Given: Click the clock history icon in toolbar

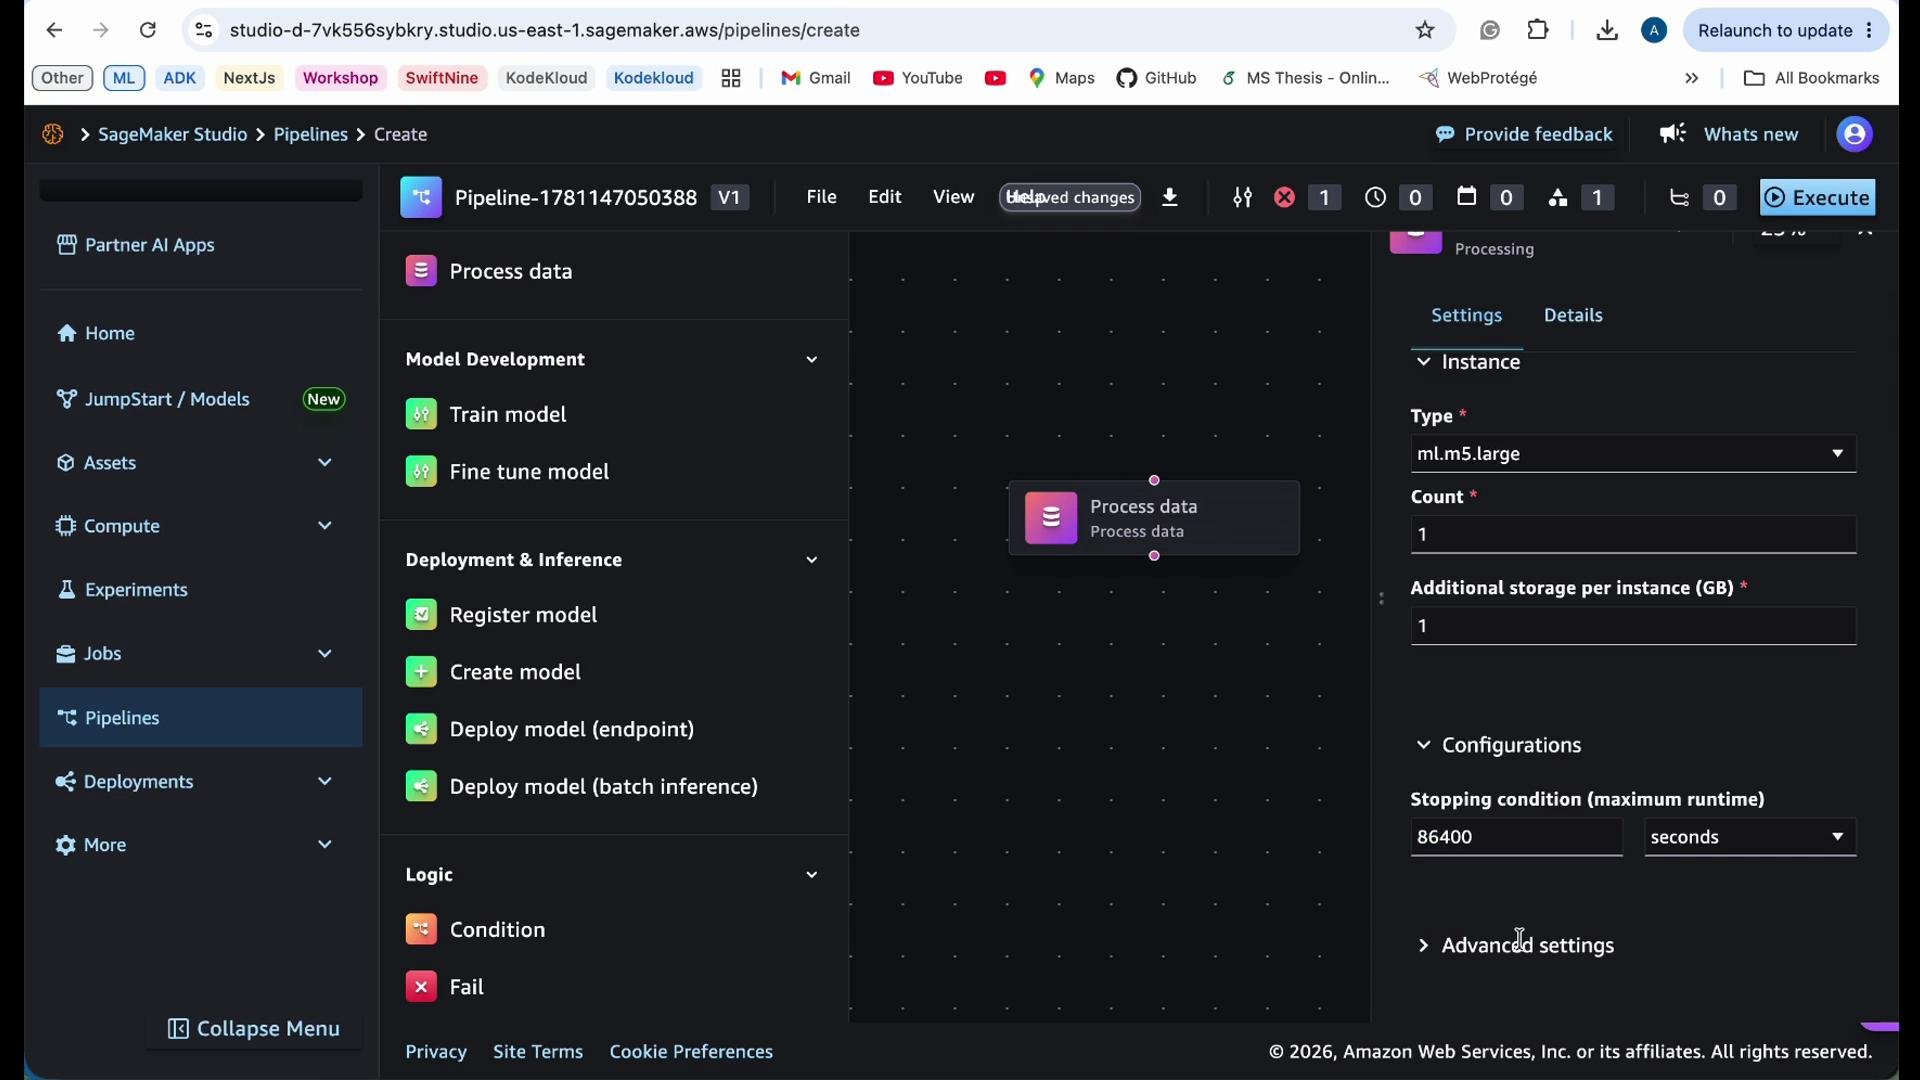Looking at the screenshot, I should (1375, 198).
